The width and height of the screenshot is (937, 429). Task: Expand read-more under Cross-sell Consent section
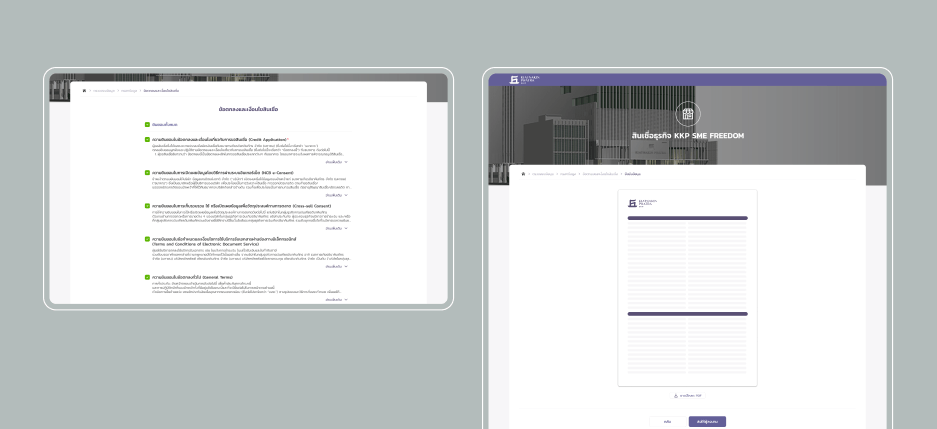(x=336, y=229)
